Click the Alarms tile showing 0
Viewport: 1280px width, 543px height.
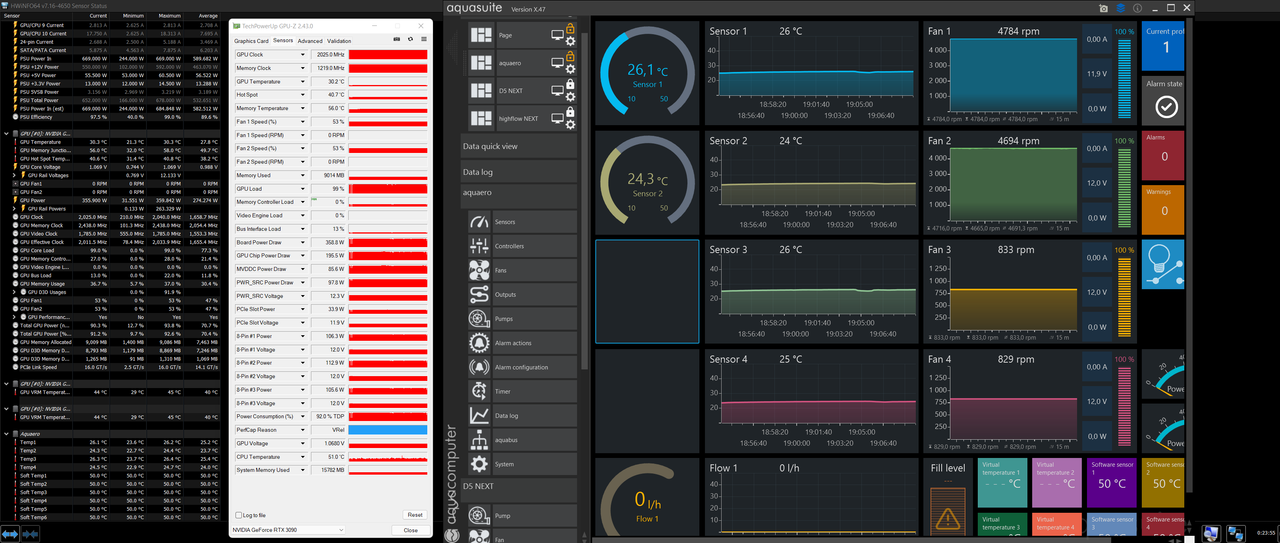[x=1164, y=153]
